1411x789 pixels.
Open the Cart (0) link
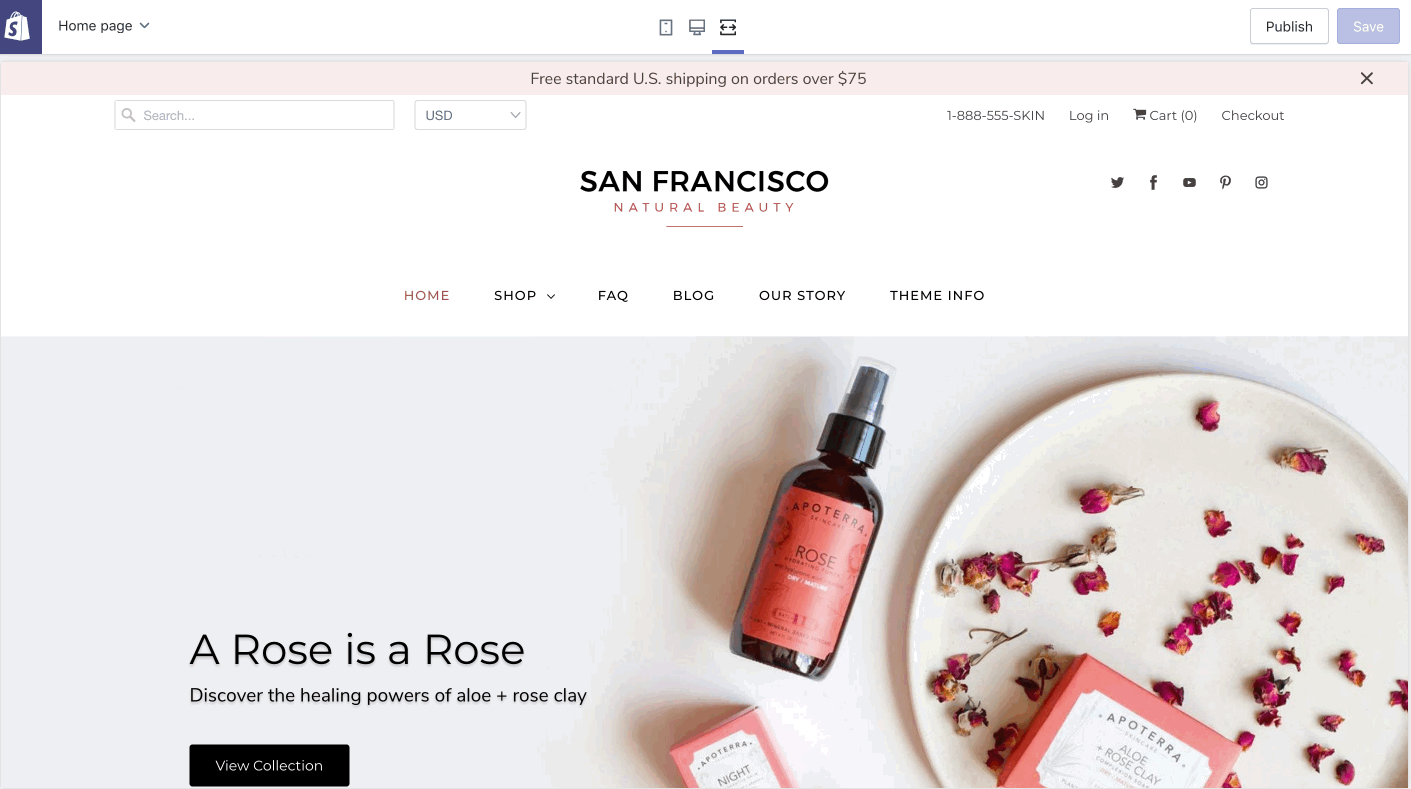point(1165,115)
